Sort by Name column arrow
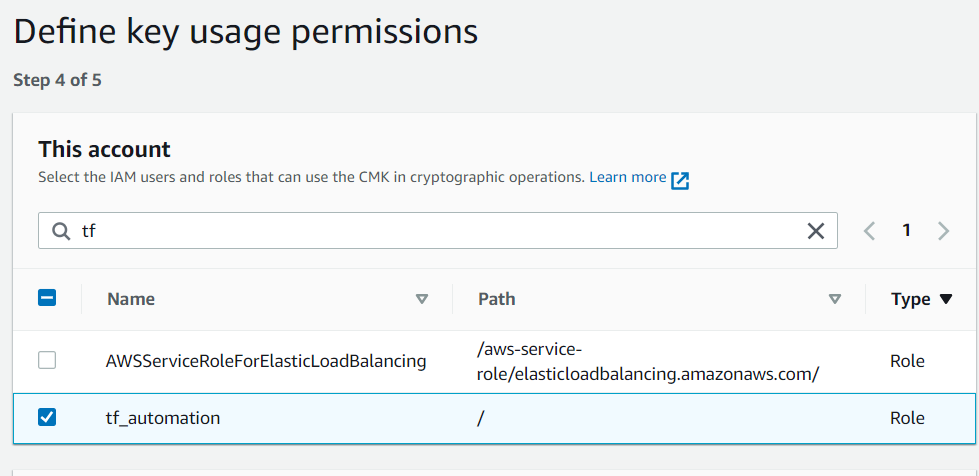Image resolution: width=979 pixels, height=476 pixels. (x=421, y=299)
